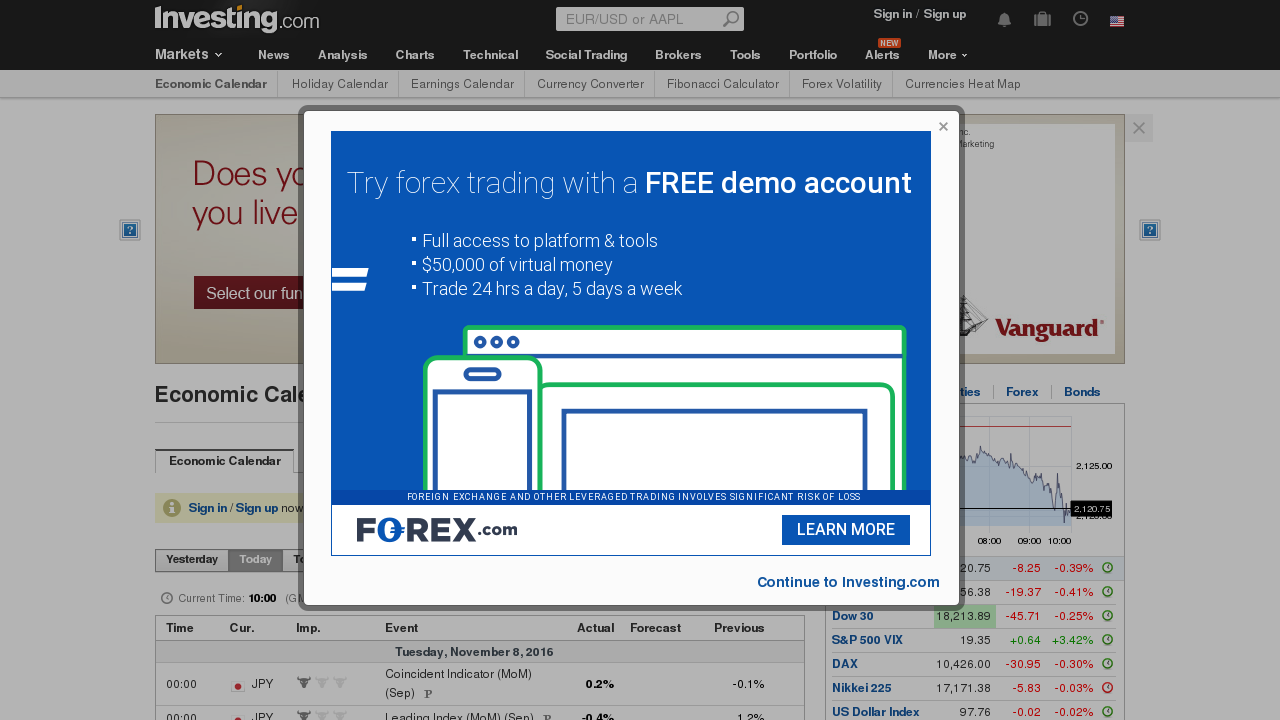This screenshot has width=1280, height=720.
Task: Open the Analysis menu
Action: [x=342, y=55]
